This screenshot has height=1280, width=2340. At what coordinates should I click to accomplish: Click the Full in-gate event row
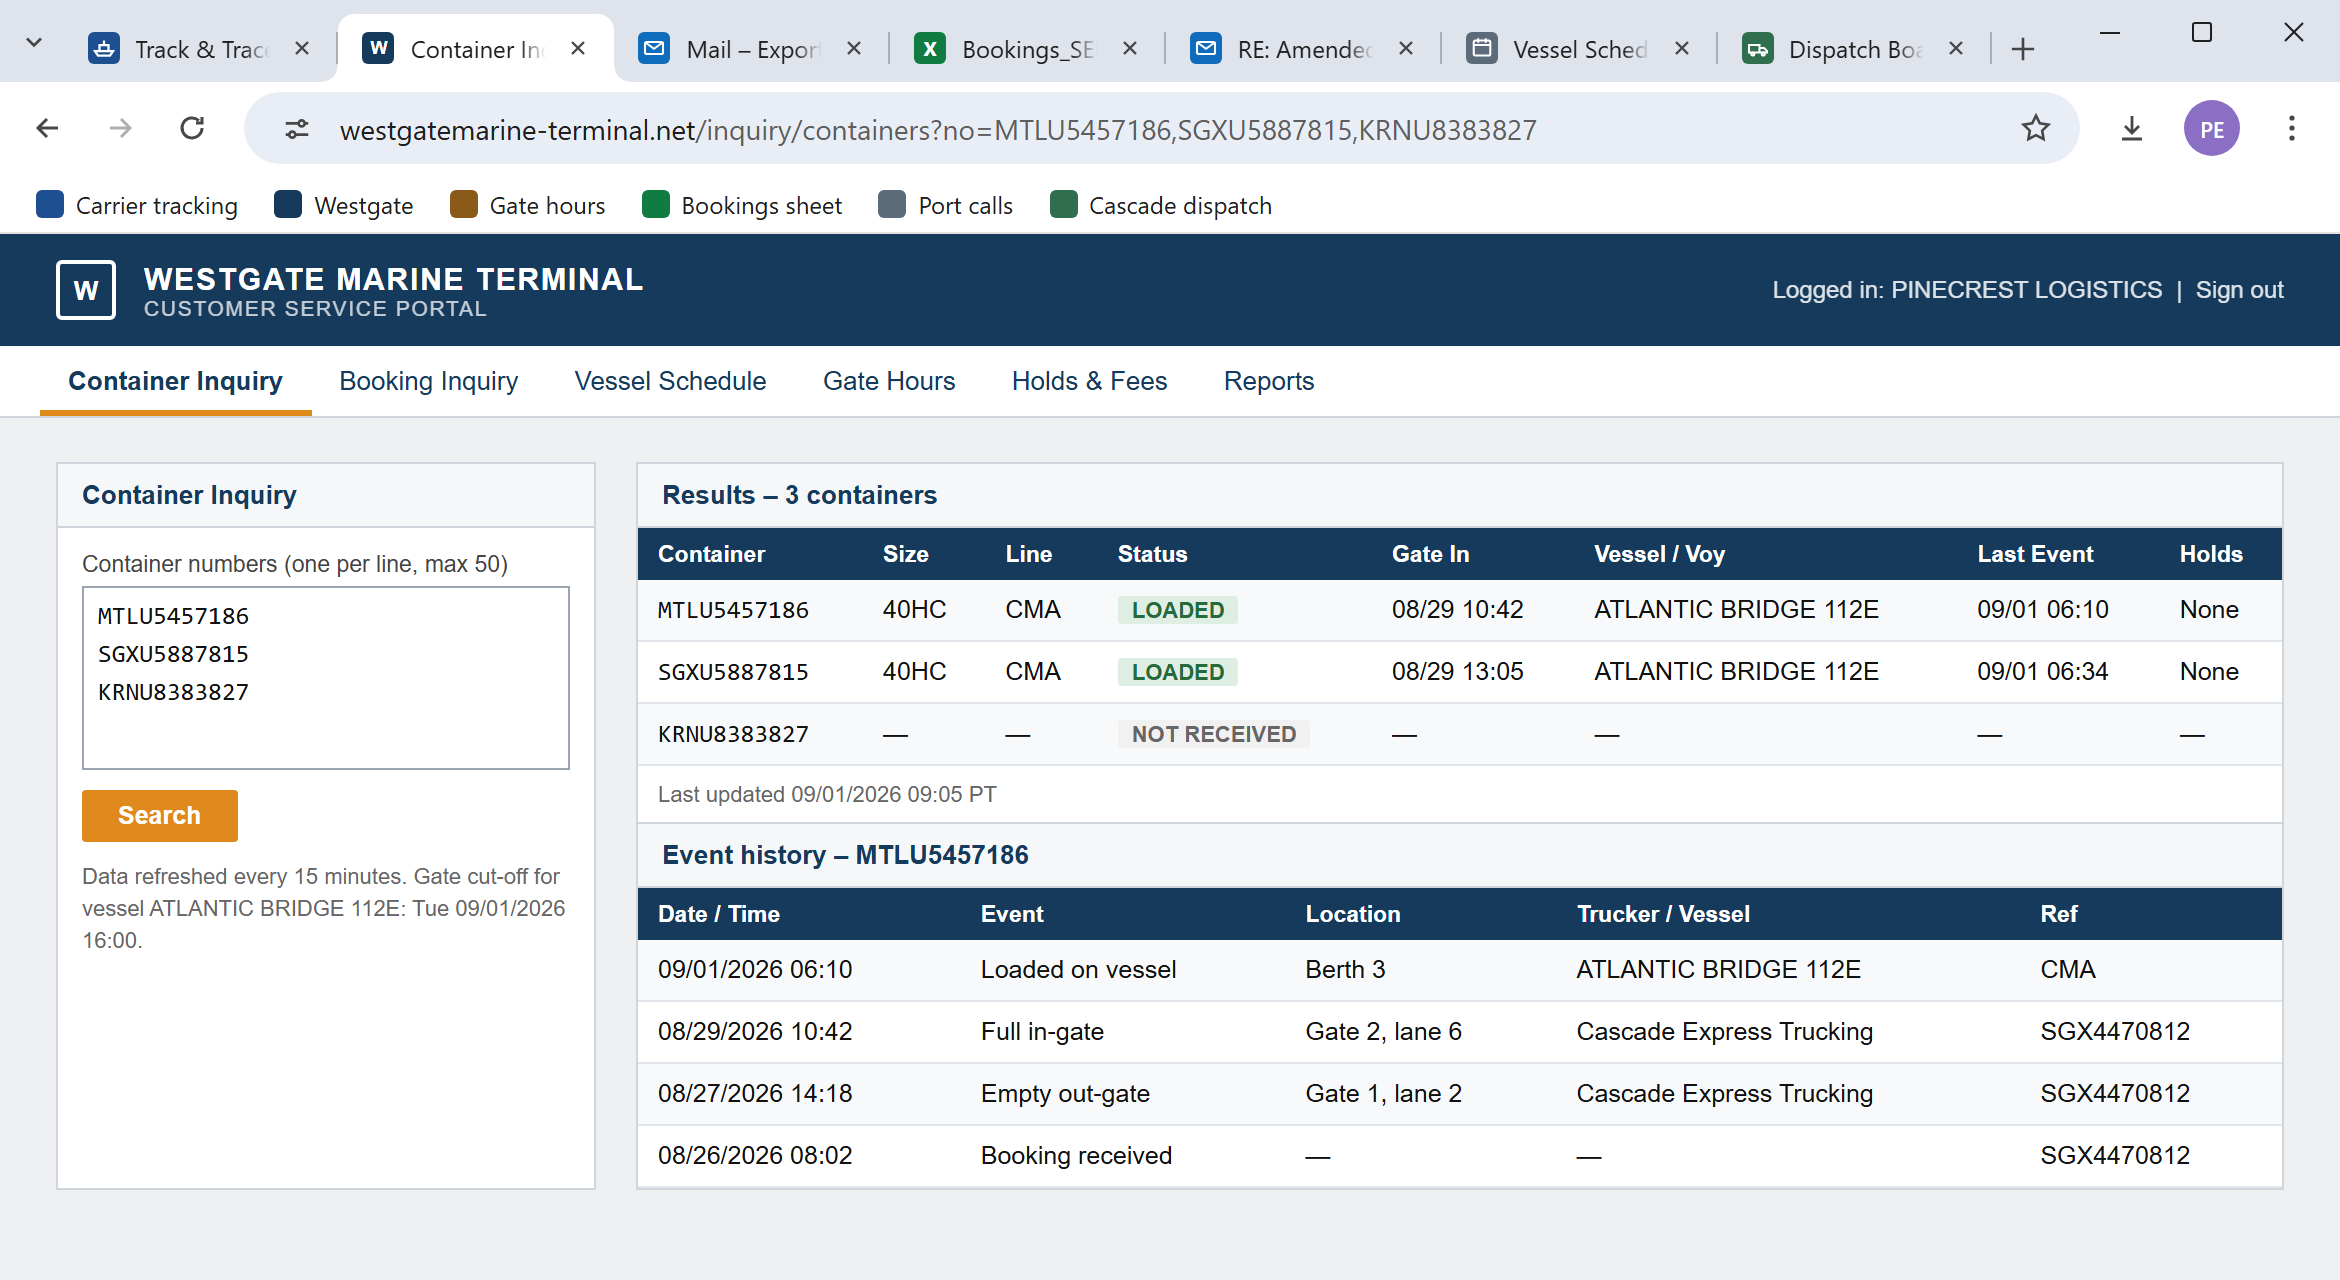click(1459, 1032)
